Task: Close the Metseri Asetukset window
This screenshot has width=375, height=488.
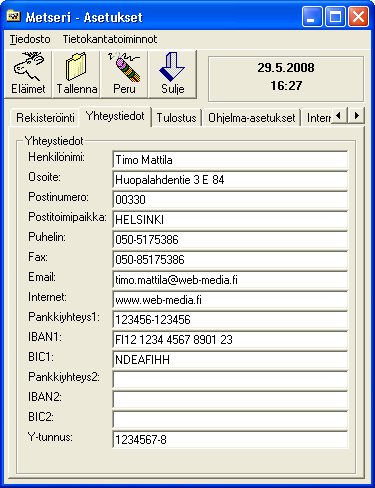Action: (x=358, y=16)
